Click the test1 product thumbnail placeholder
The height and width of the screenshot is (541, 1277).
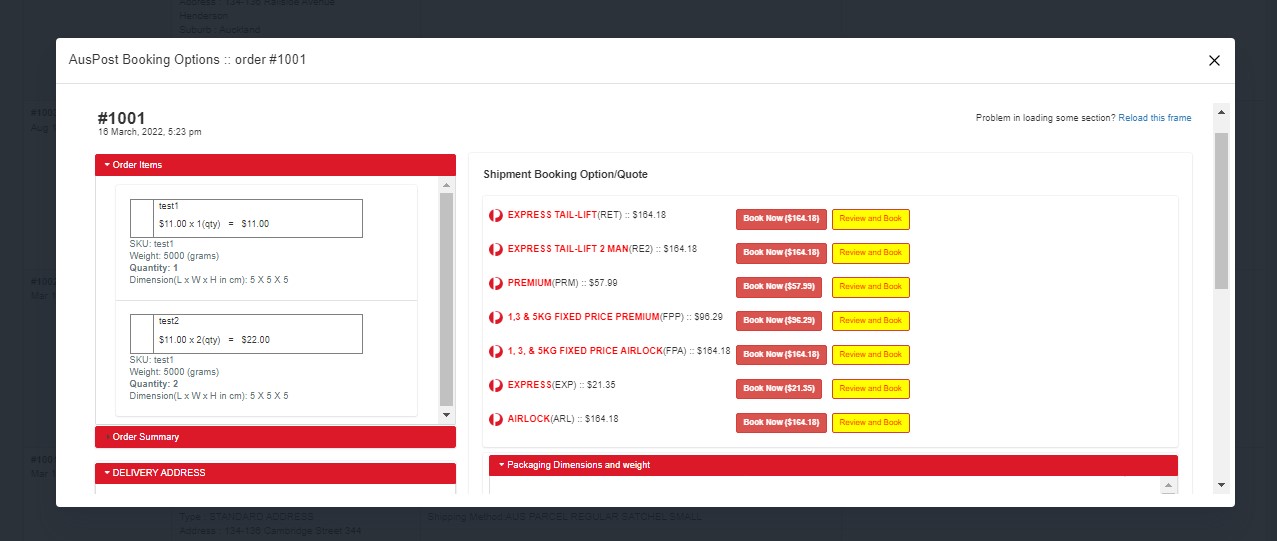pos(141,218)
